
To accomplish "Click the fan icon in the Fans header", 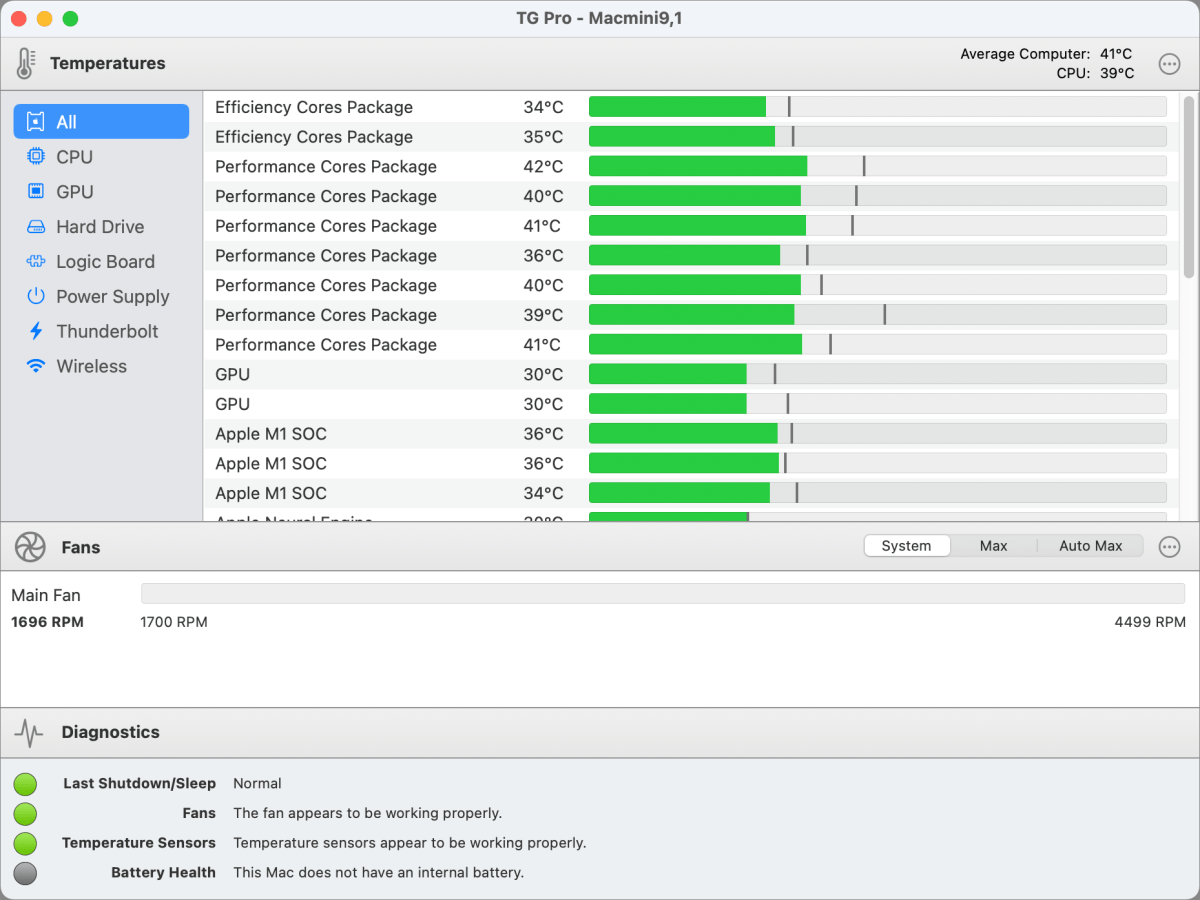I will point(30,547).
